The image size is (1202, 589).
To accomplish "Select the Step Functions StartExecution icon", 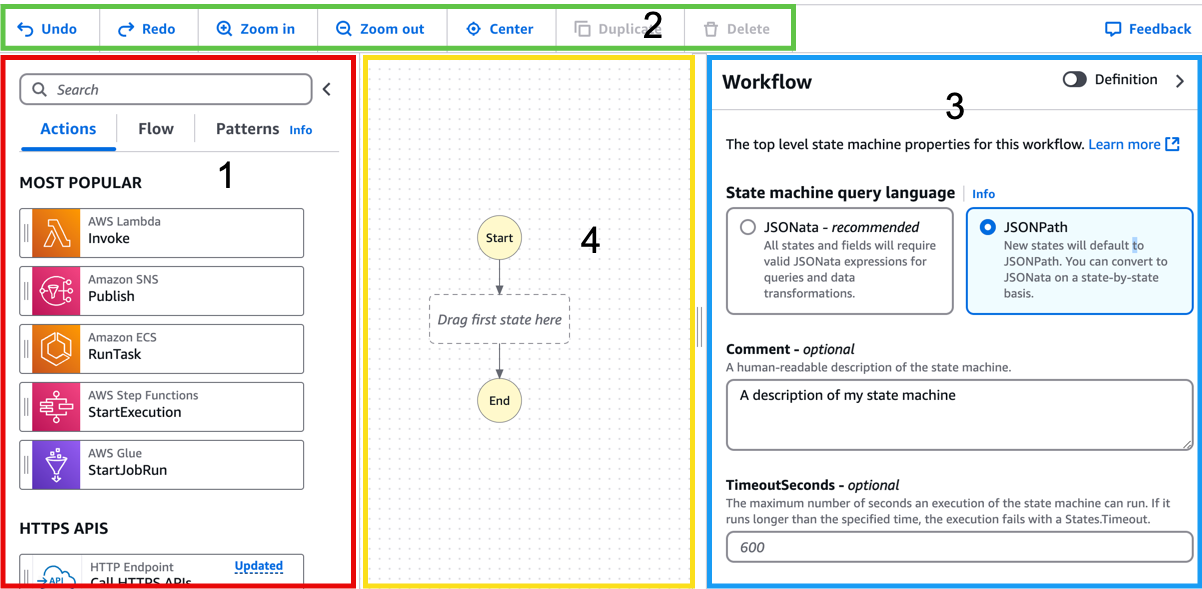I will [x=56, y=407].
